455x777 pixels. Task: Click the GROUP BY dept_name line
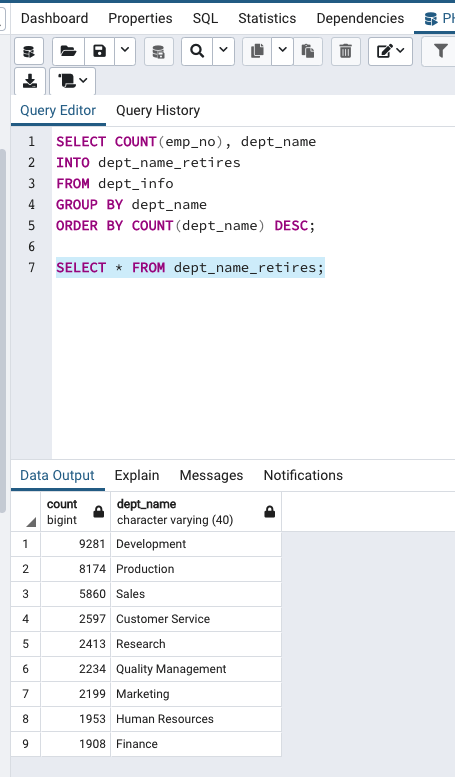point(131,205)
